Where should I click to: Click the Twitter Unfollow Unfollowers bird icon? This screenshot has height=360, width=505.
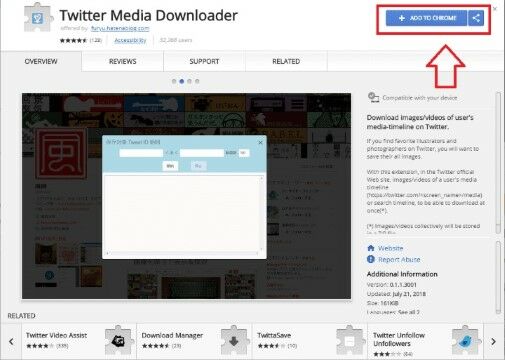(x=465, y=341)
